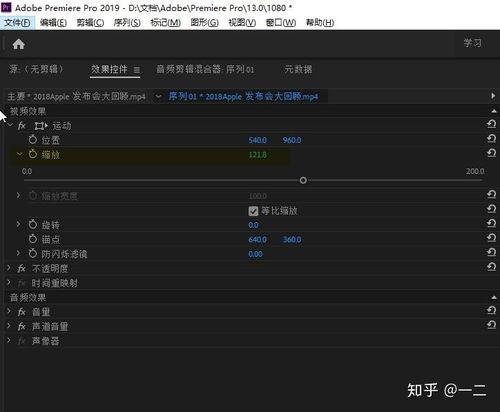This screenshot has width=500, height=412.
Task: Uncheck the Uniform Scale (等比缩放) checkbox
Action: click(x=253, y=211)
